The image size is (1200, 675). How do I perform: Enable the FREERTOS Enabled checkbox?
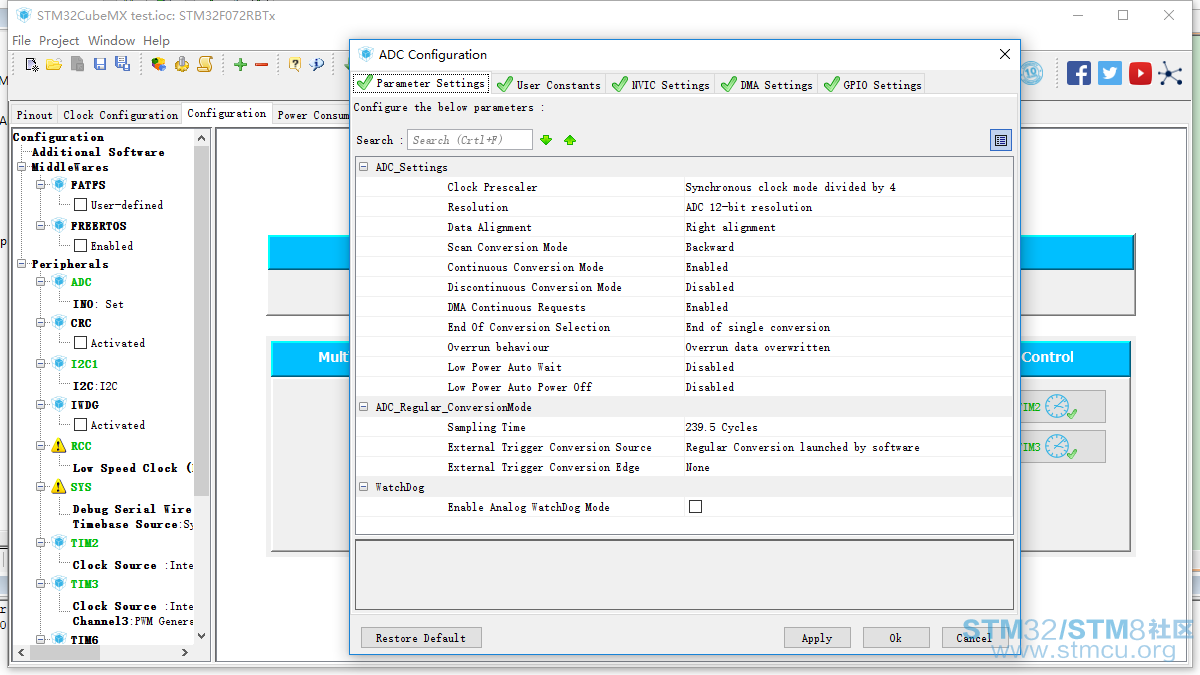click(80, 246)
